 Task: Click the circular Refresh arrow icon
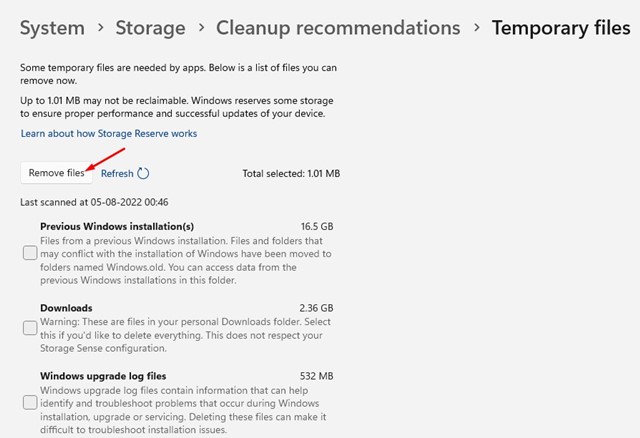[143, 173]
